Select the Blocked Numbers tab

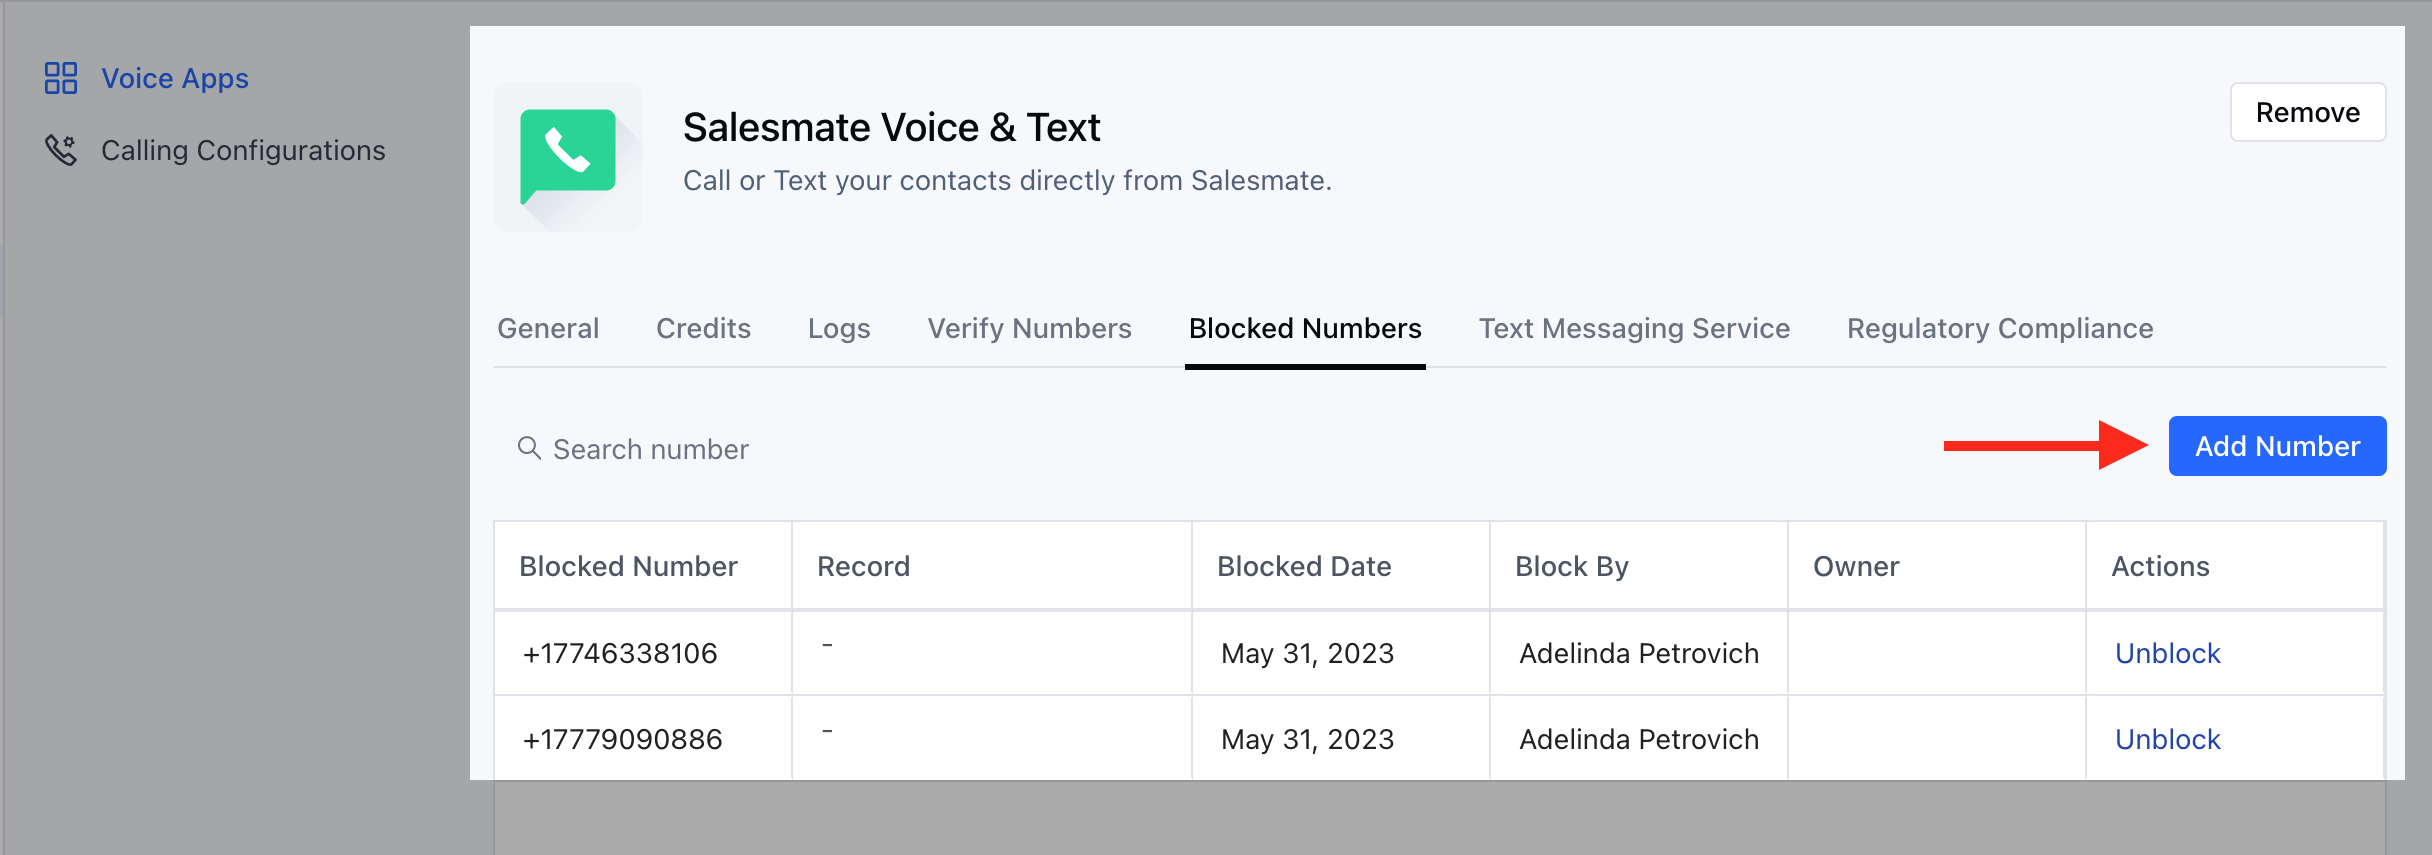(x=1305, y=328)
